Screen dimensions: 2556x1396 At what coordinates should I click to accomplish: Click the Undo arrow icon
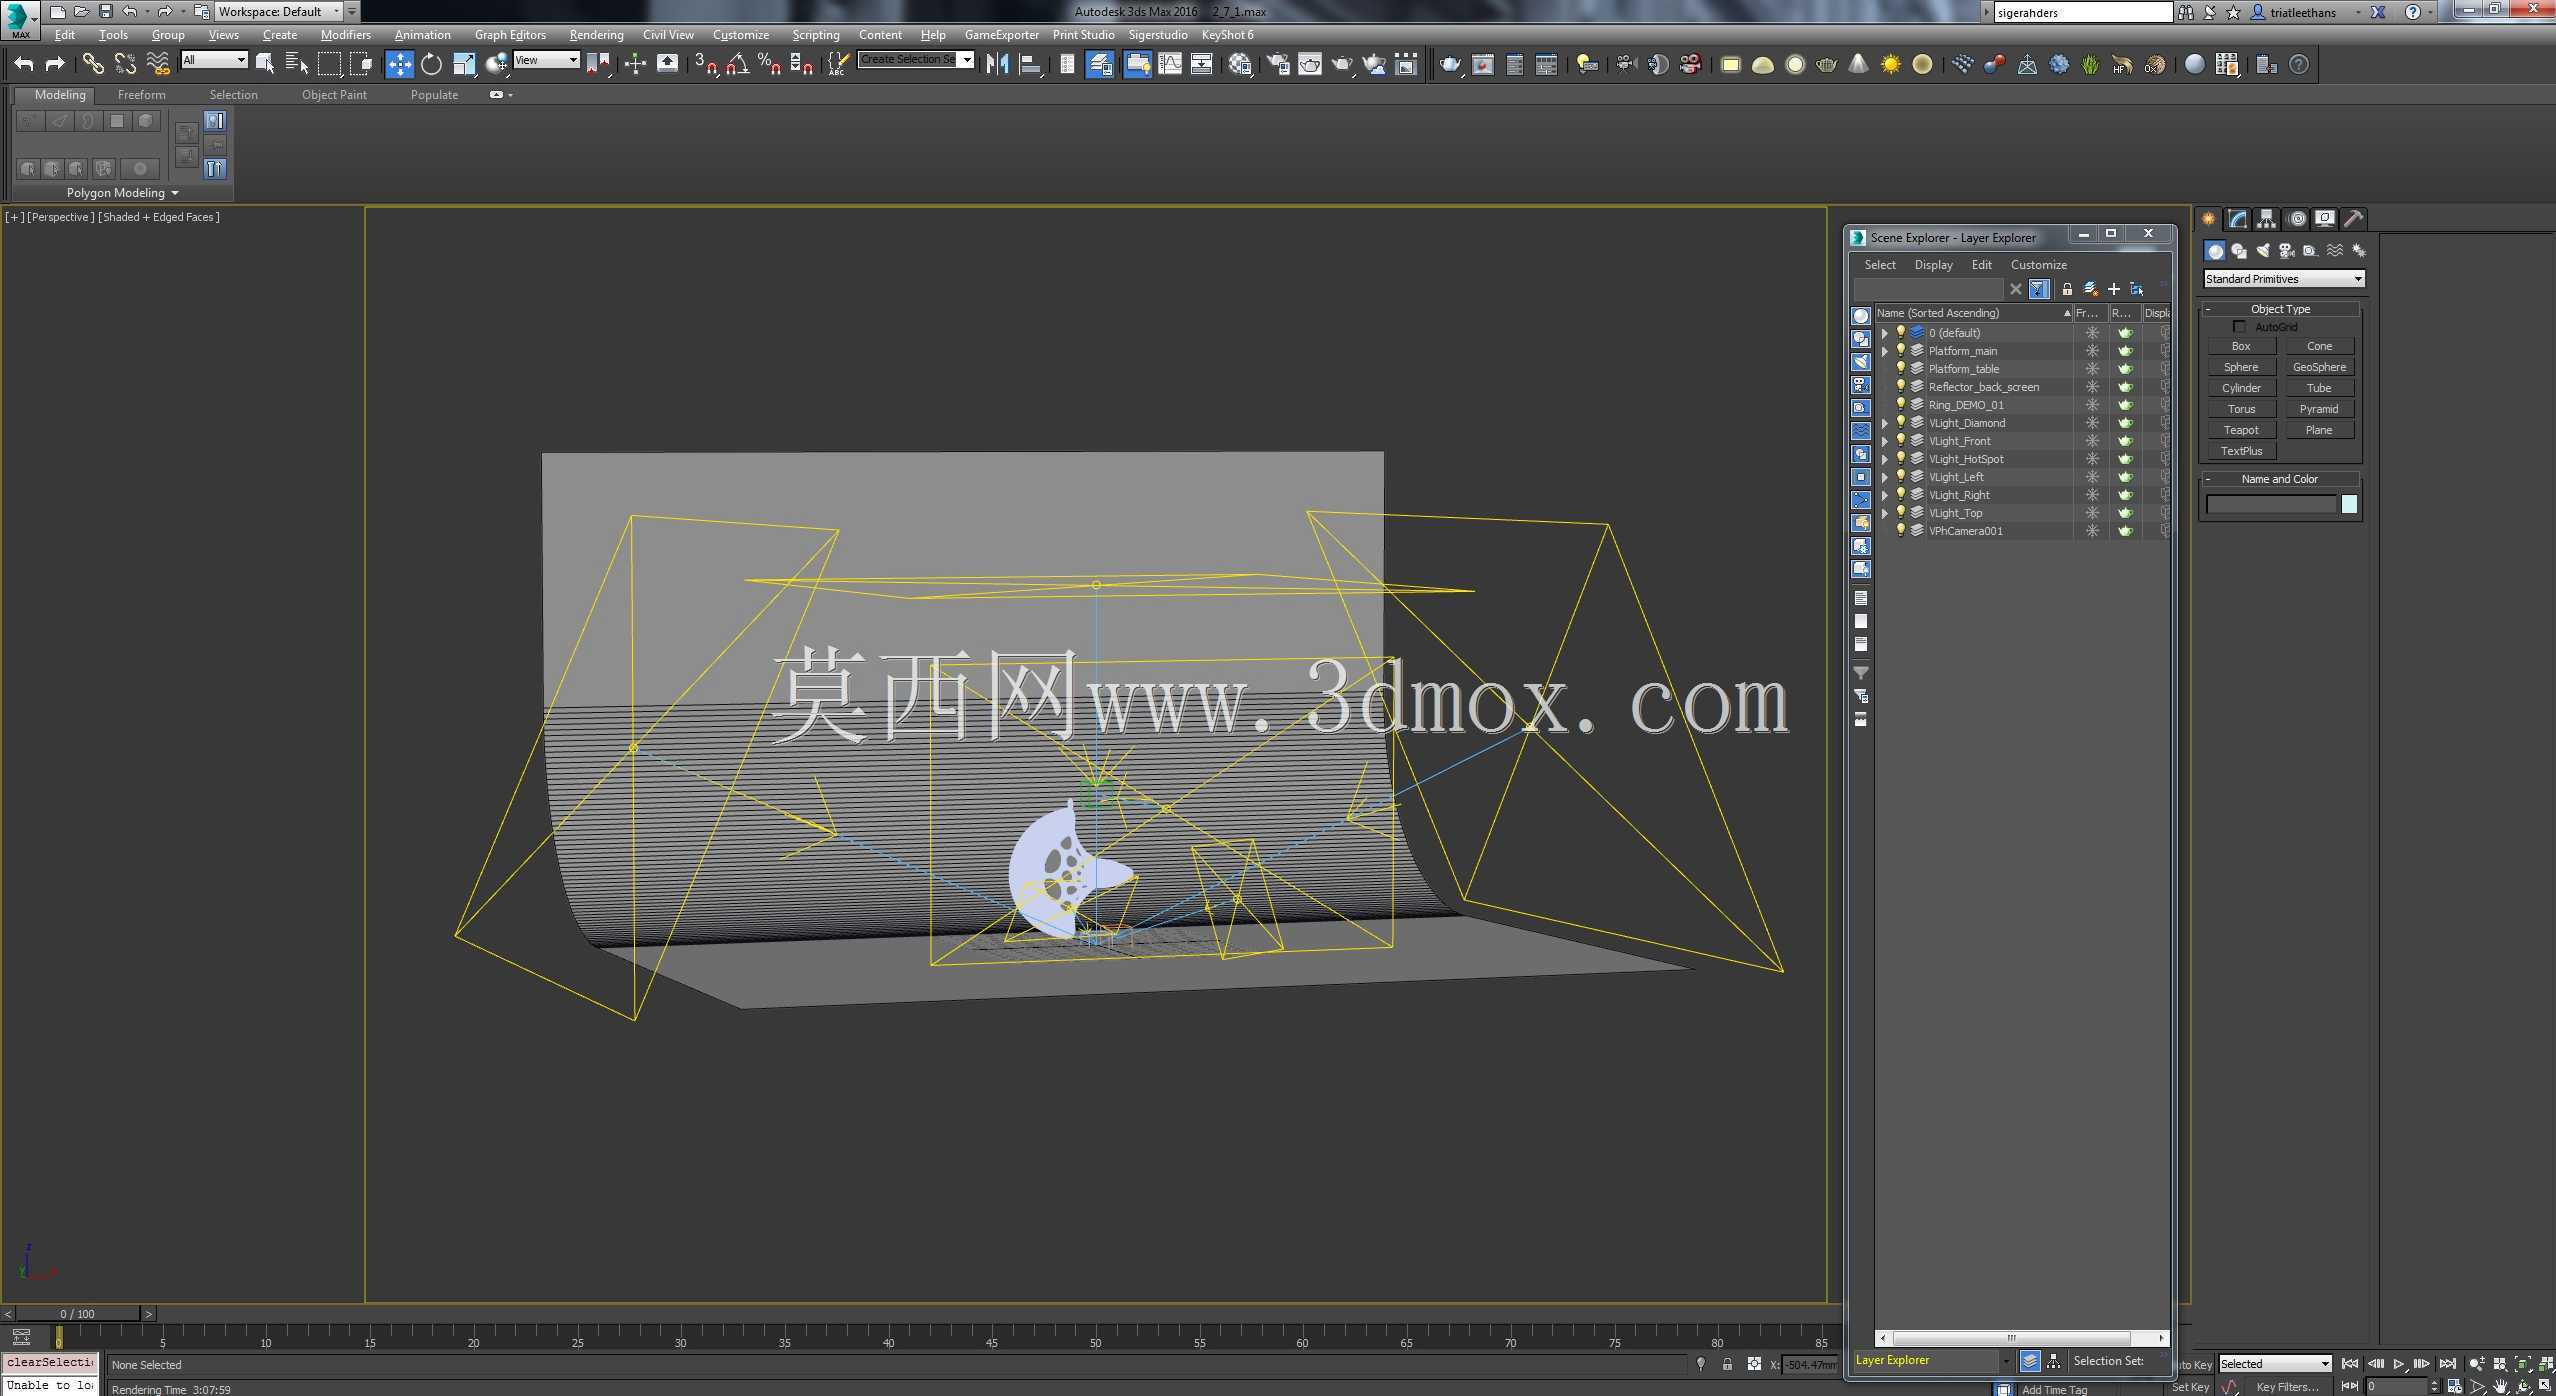(23, 64)
